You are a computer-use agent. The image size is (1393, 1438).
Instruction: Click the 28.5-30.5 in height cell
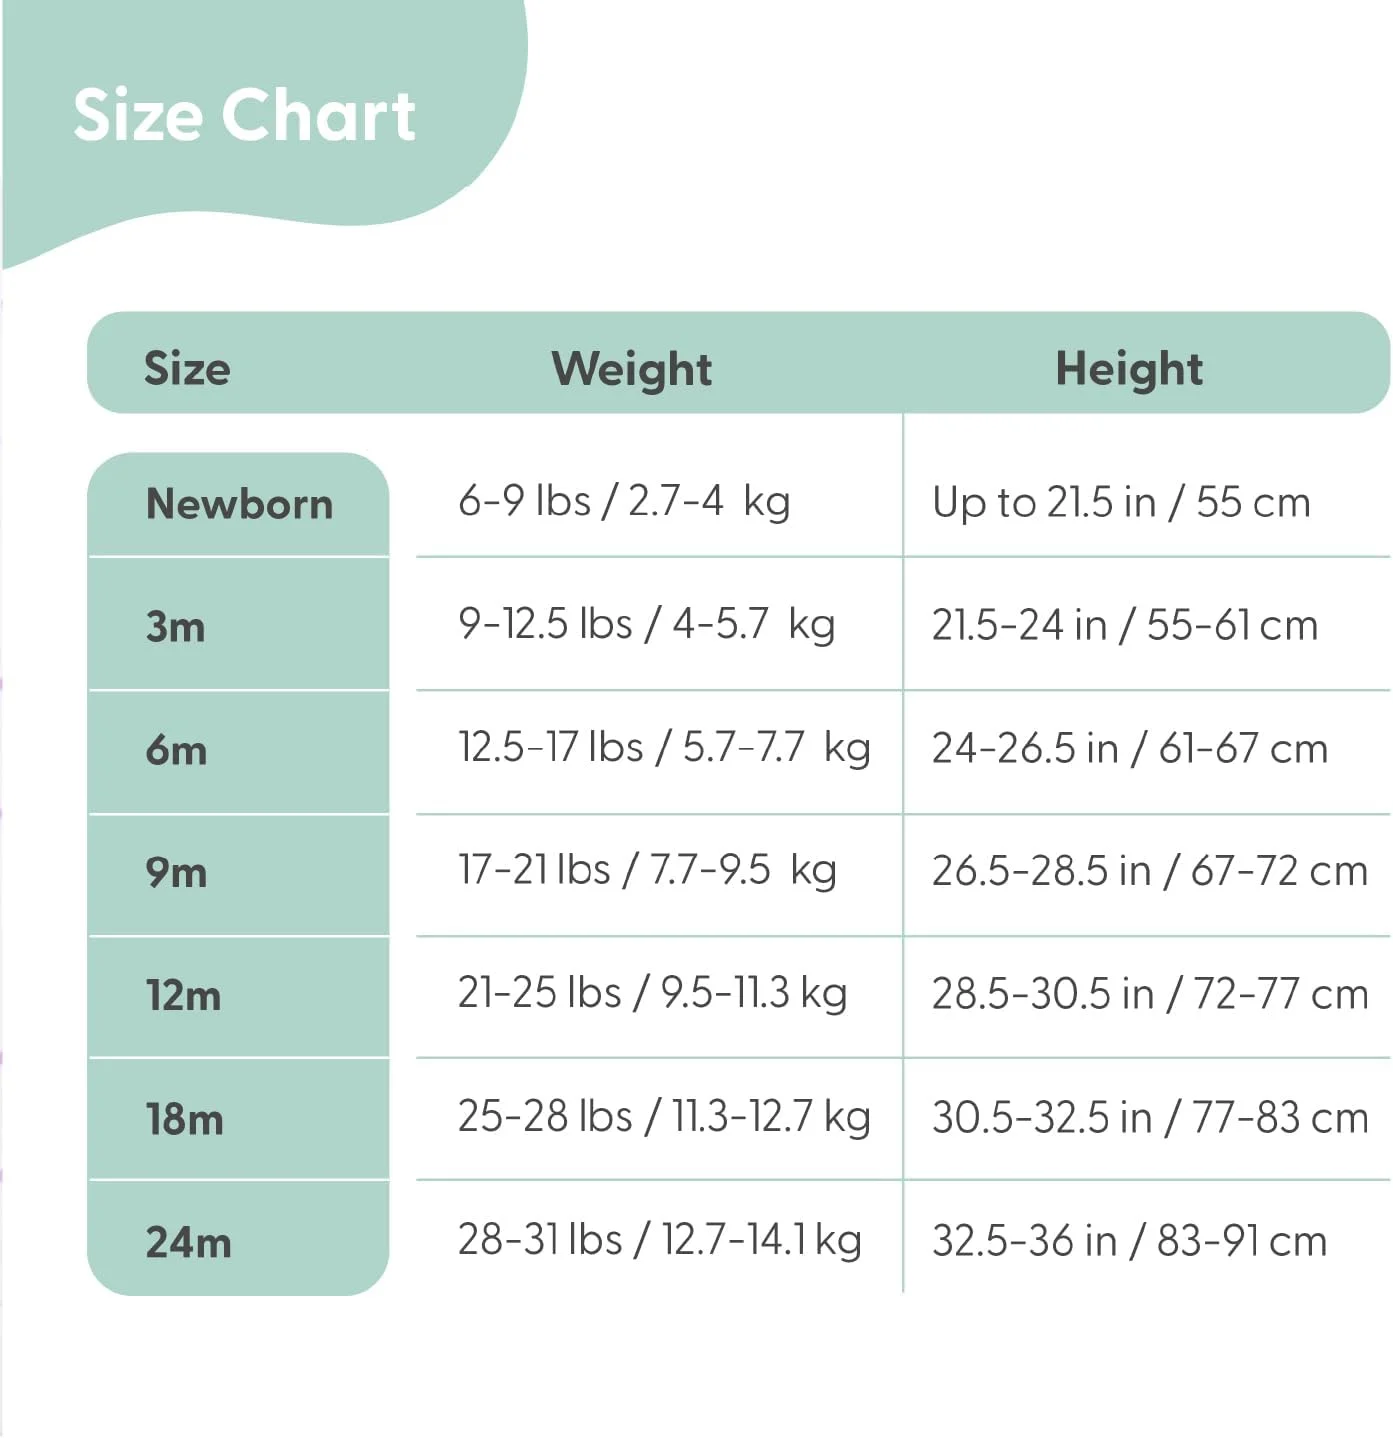coord(1150,994)
